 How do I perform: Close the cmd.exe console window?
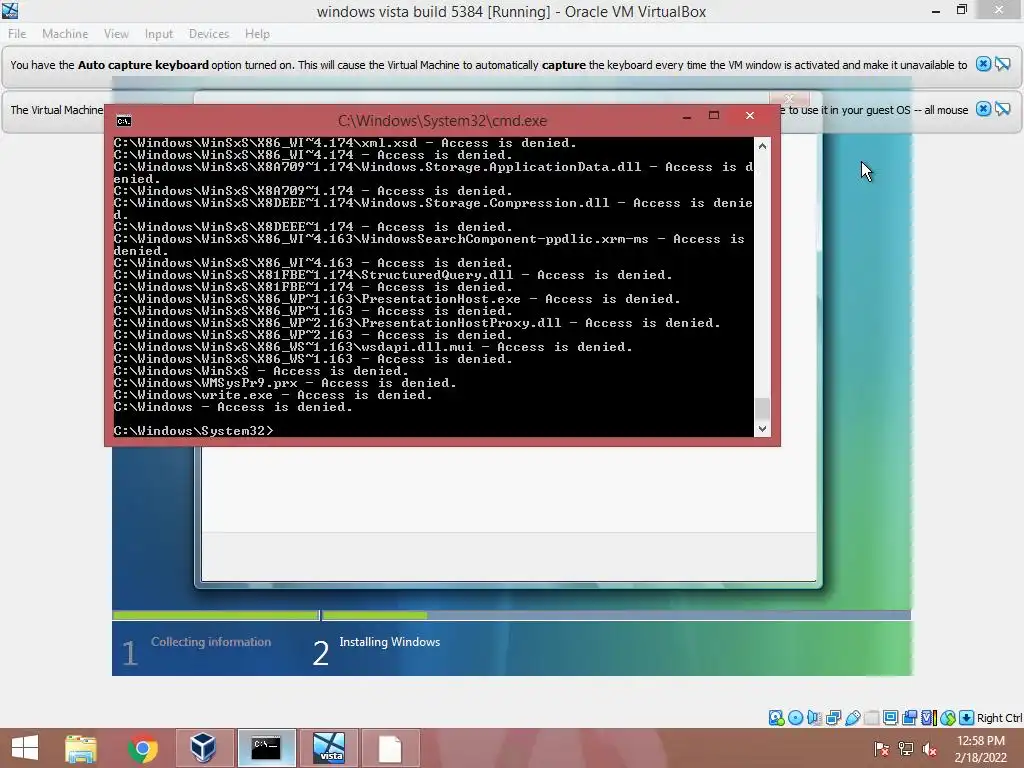(x=750, y=116)
